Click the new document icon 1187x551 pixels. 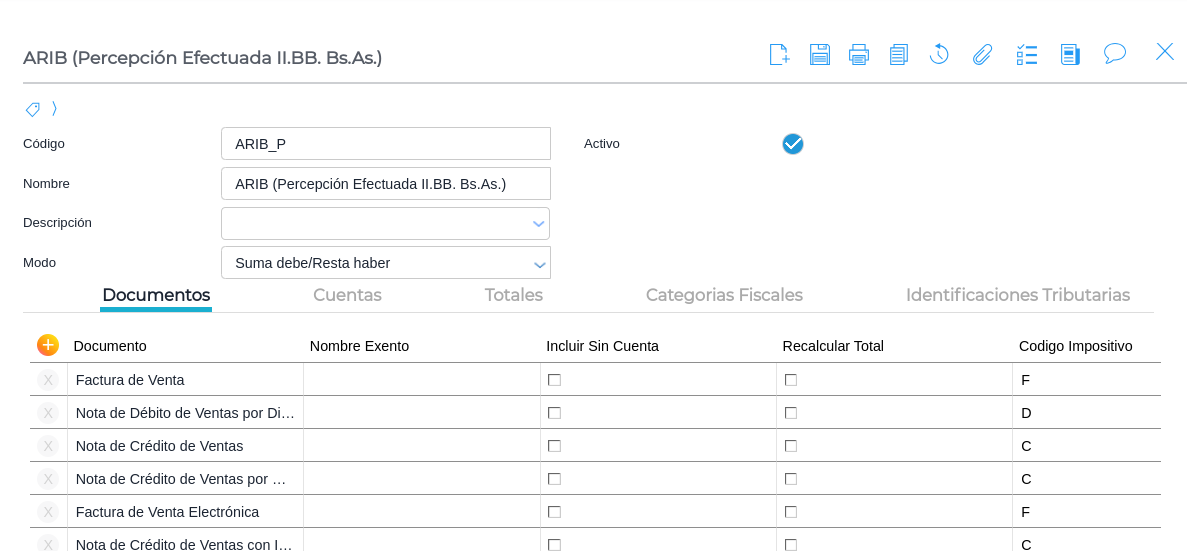[779, 54]
